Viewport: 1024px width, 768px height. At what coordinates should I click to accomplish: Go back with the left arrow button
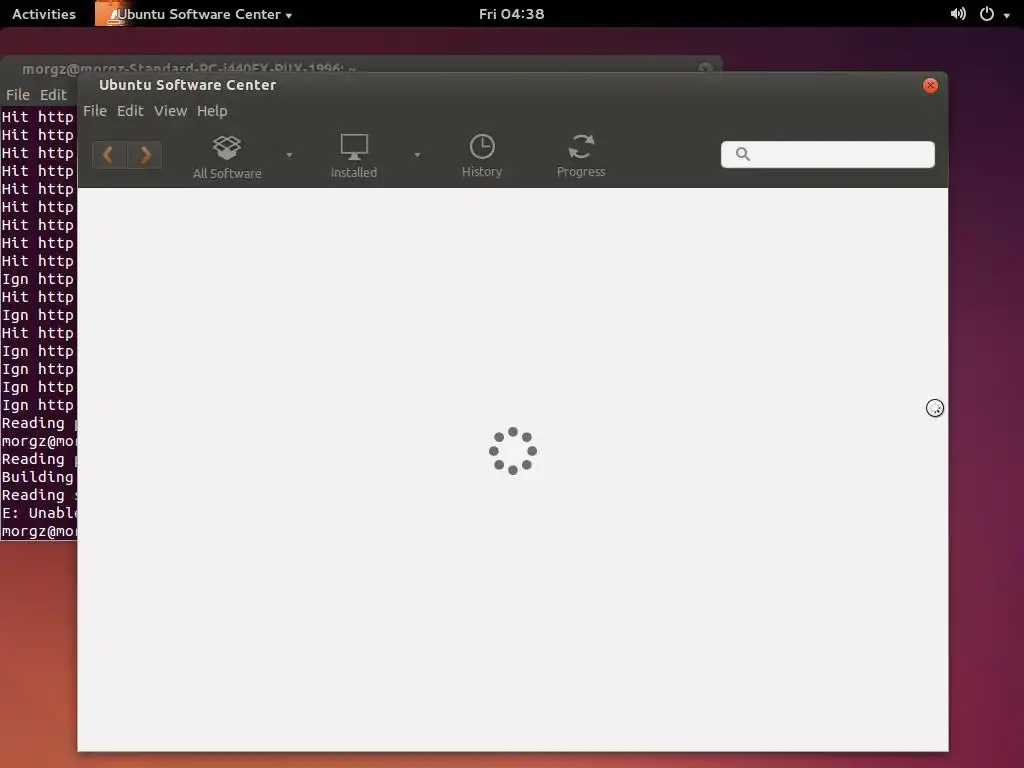[109, 155]
